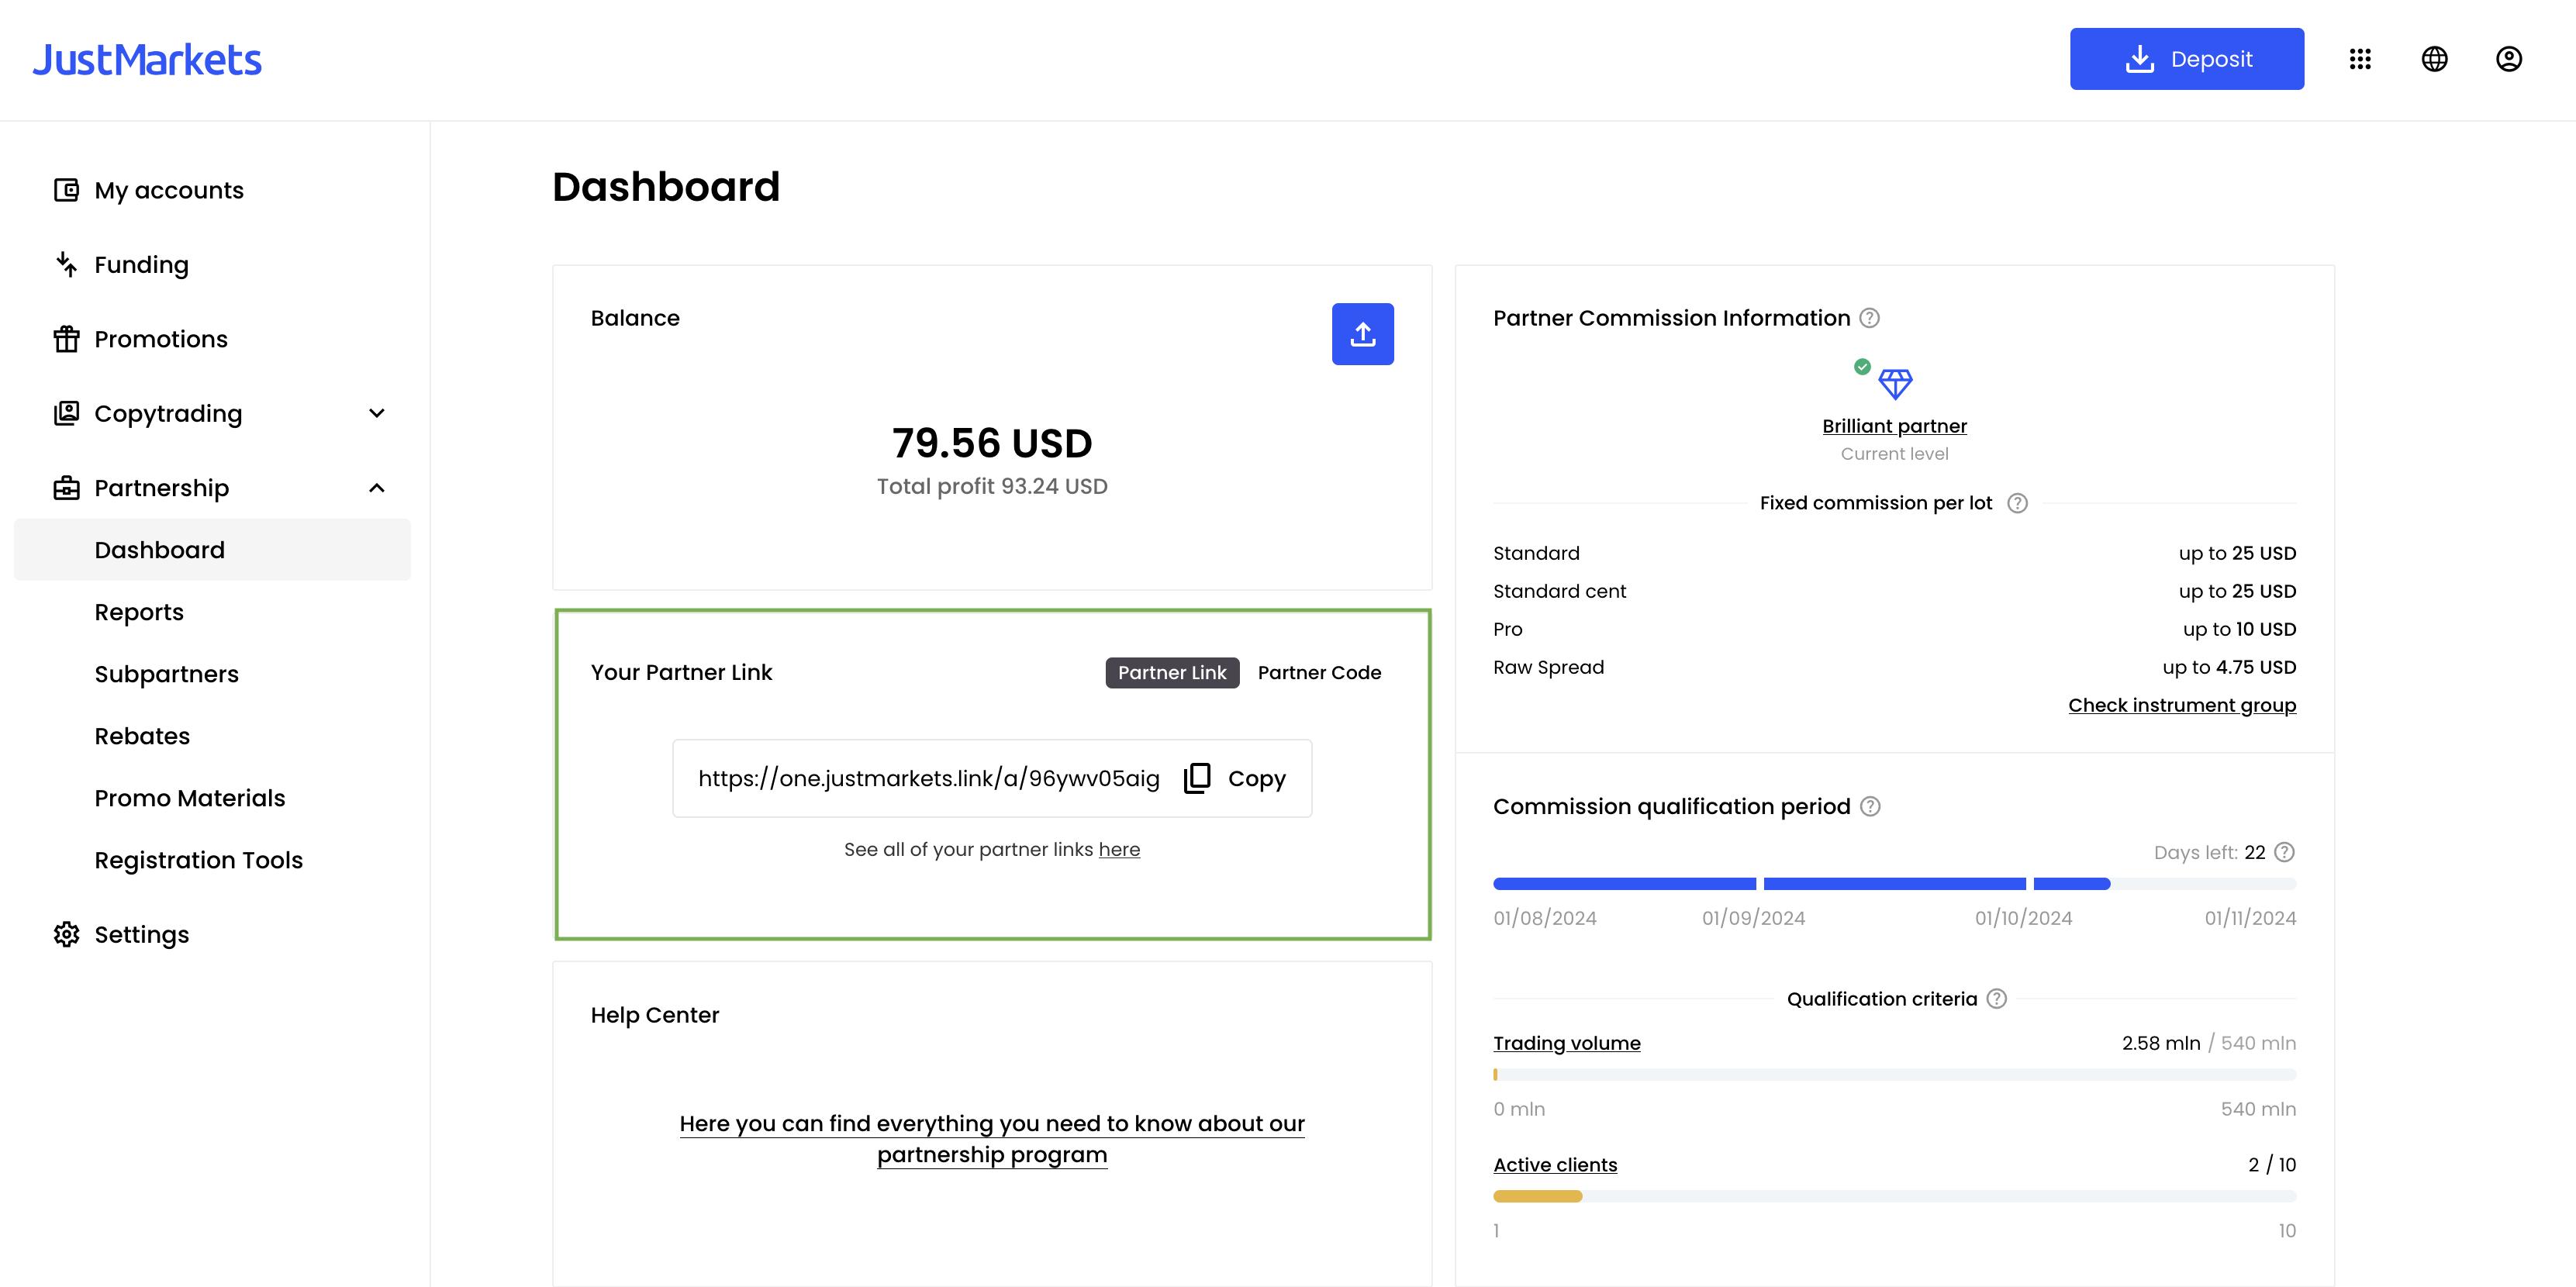Screen dimensions: 2576x1287
Task: Switch to Partner Code view
Action: (1319, 672)
